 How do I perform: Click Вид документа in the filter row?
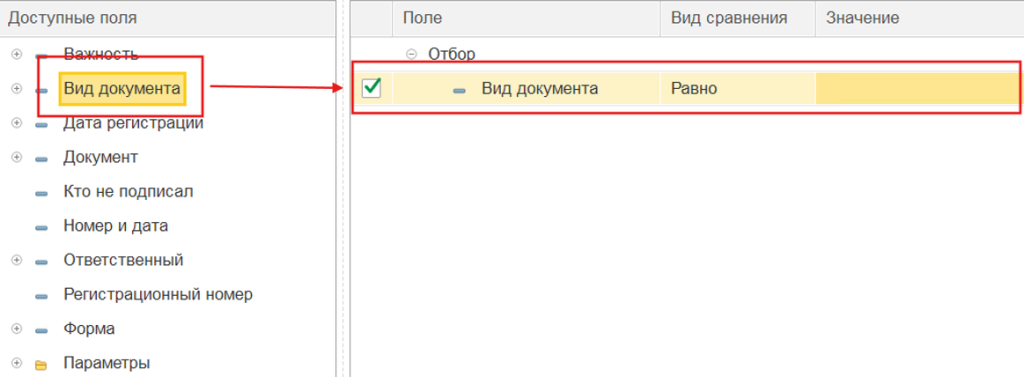point(539,88)
